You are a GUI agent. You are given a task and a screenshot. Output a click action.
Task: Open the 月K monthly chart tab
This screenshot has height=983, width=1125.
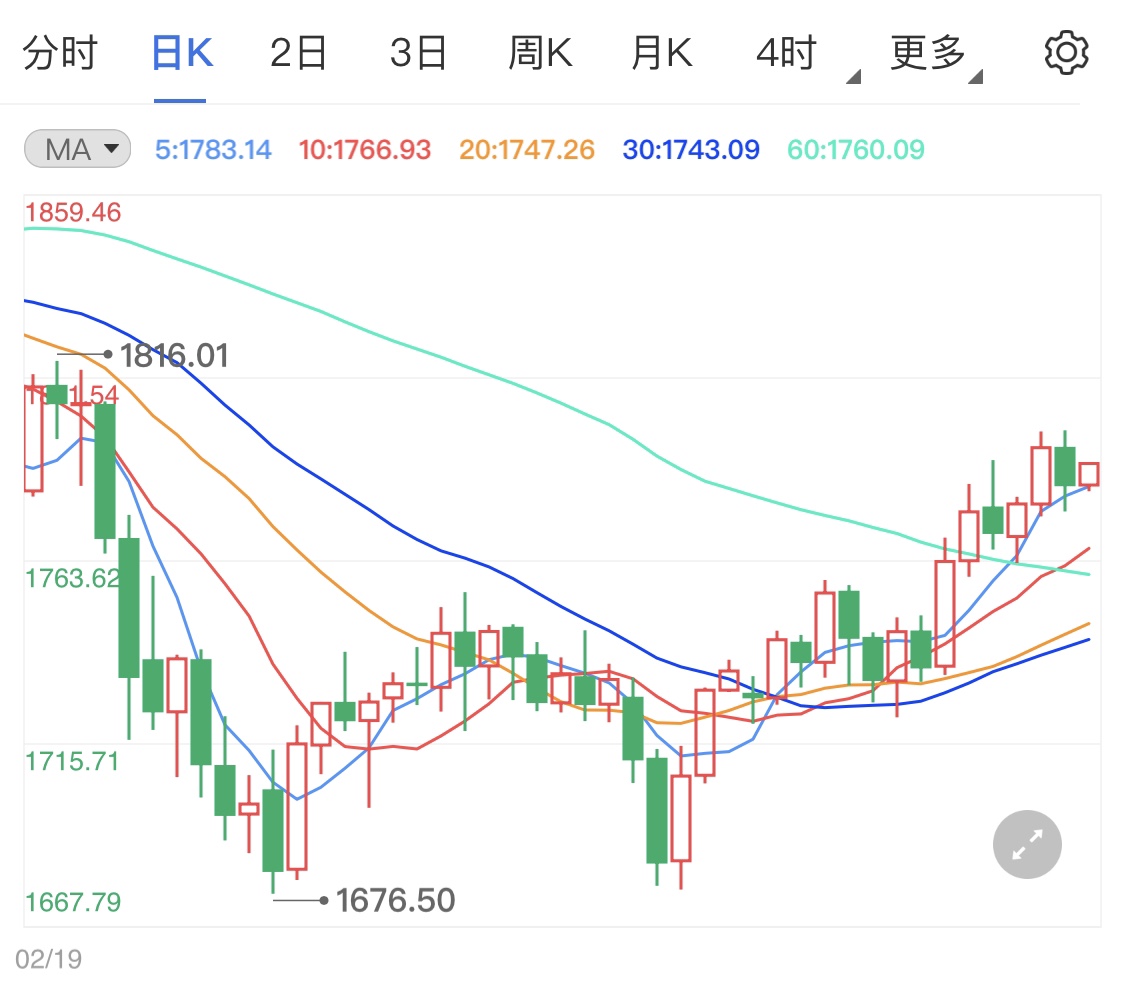[x=662, y=53]
